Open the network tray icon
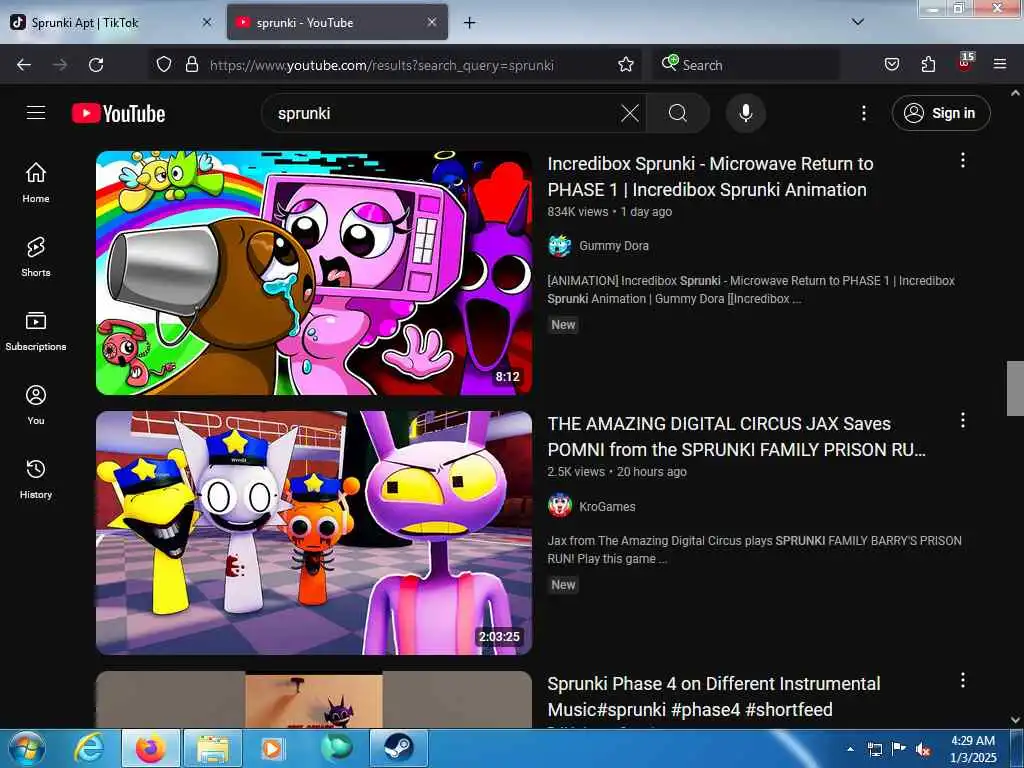This screenshot has width=1024, height=768. (x=874, y=749)
